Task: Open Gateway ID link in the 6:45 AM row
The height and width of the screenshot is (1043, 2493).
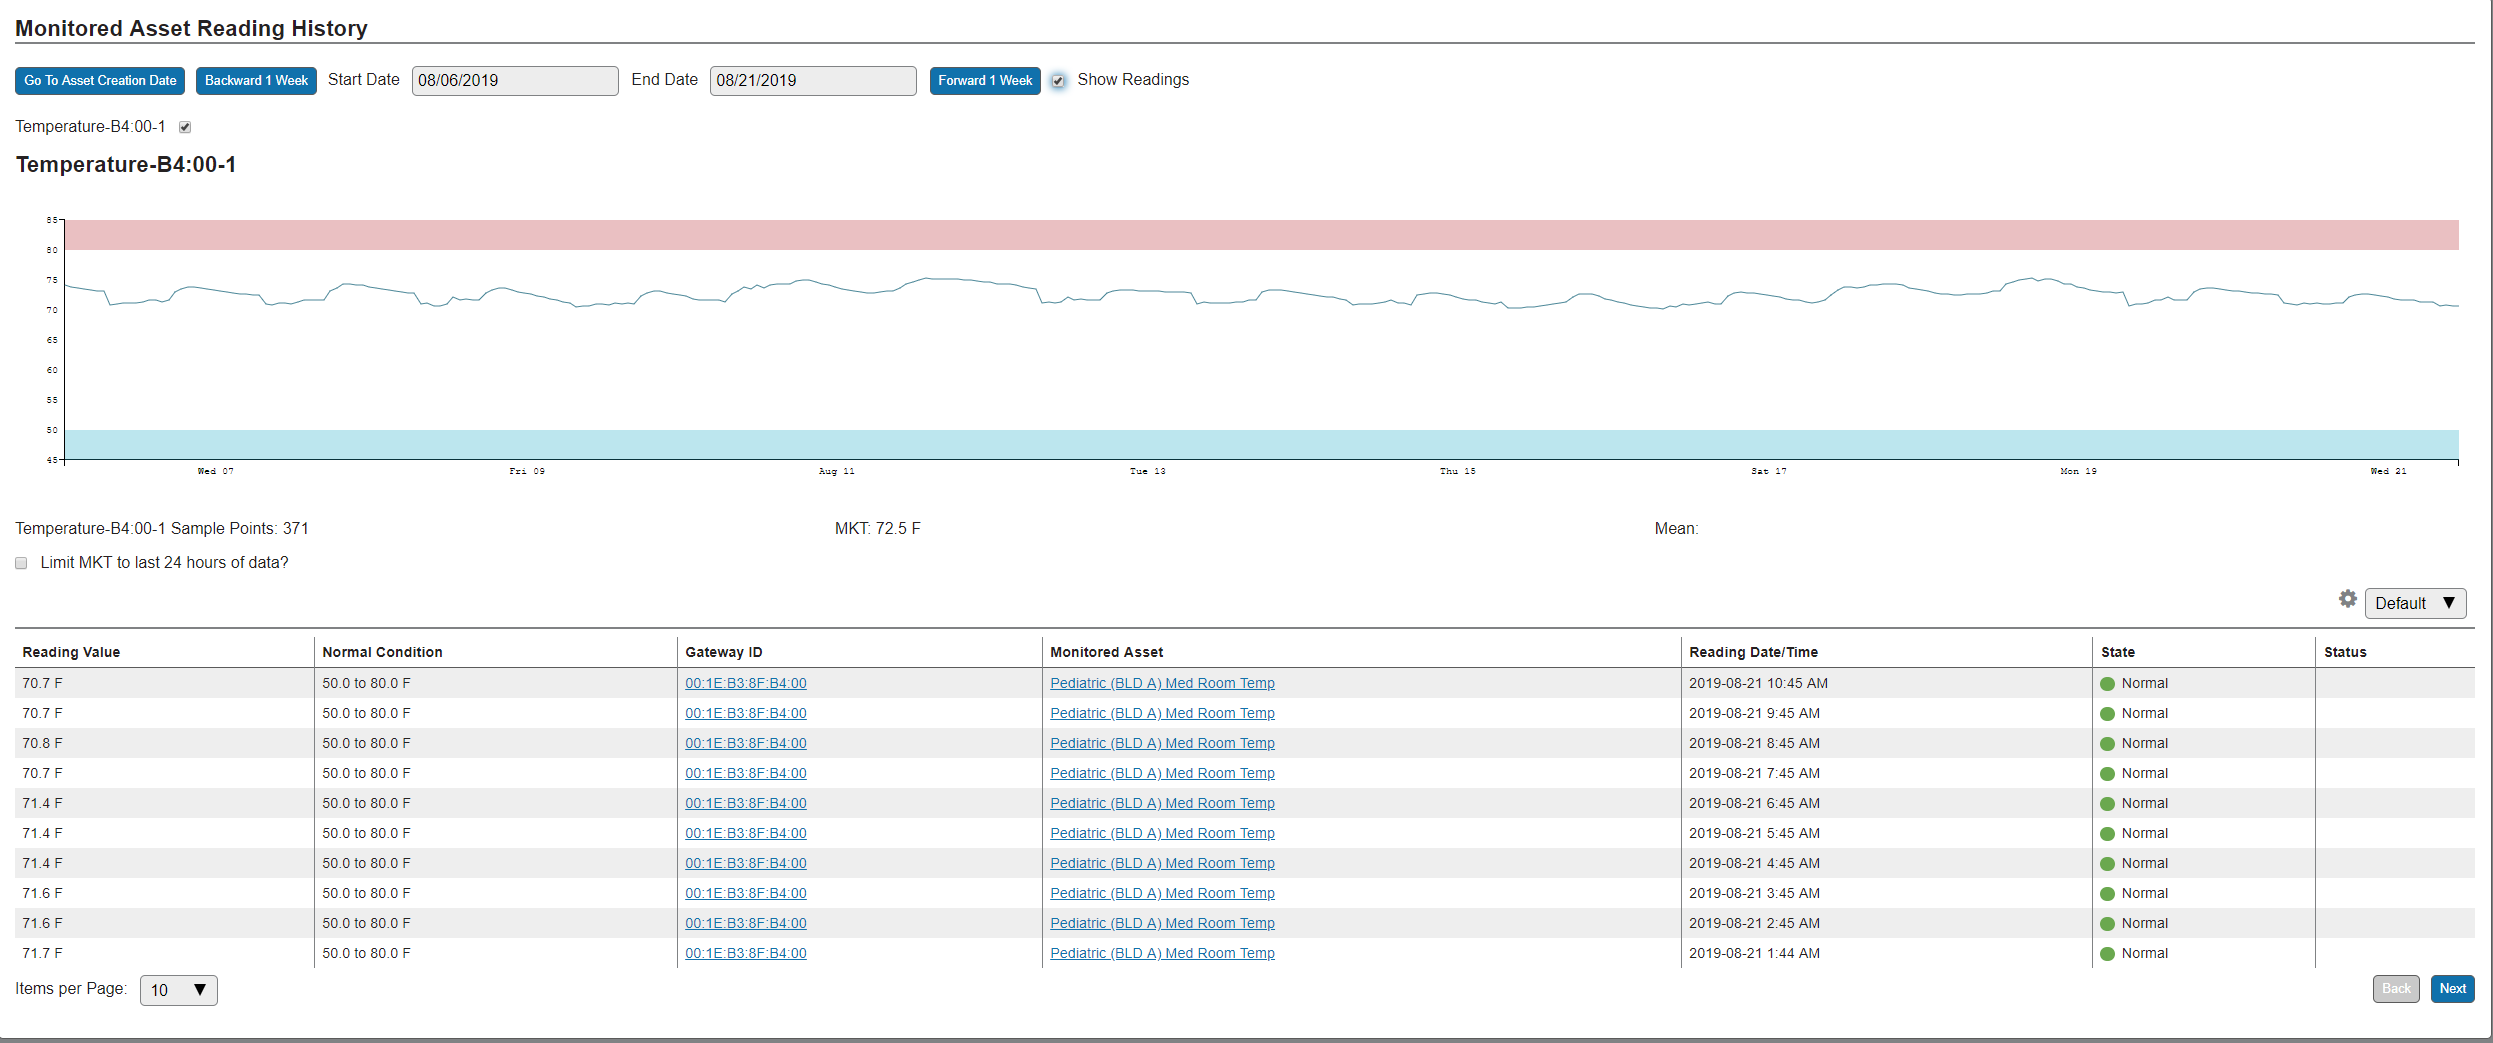Action: click(746, 803)
